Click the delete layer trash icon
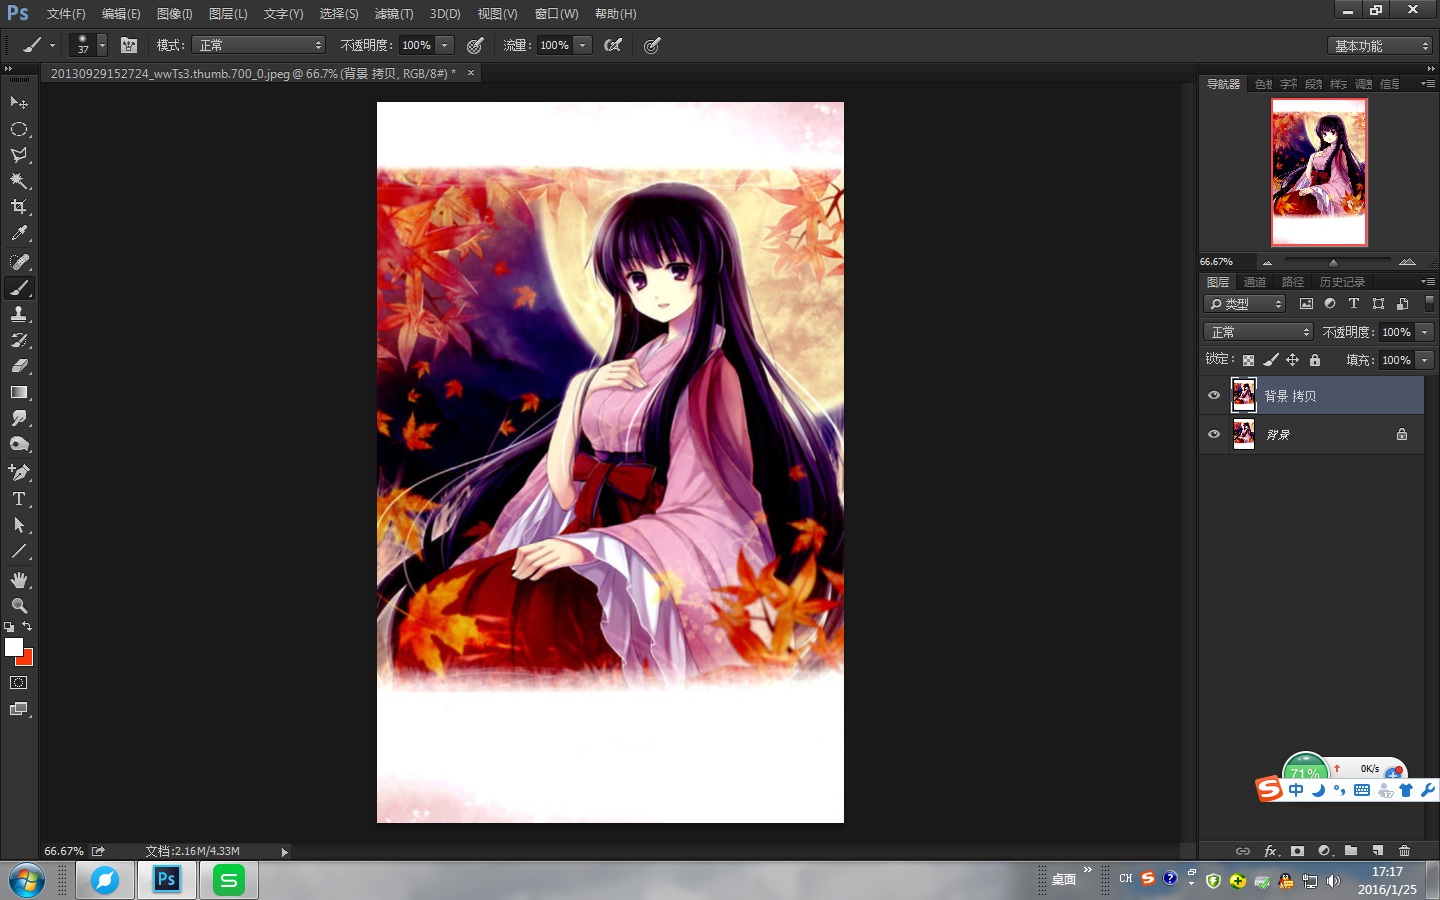The image size is (1440, 900). [x=1404, y=851]
